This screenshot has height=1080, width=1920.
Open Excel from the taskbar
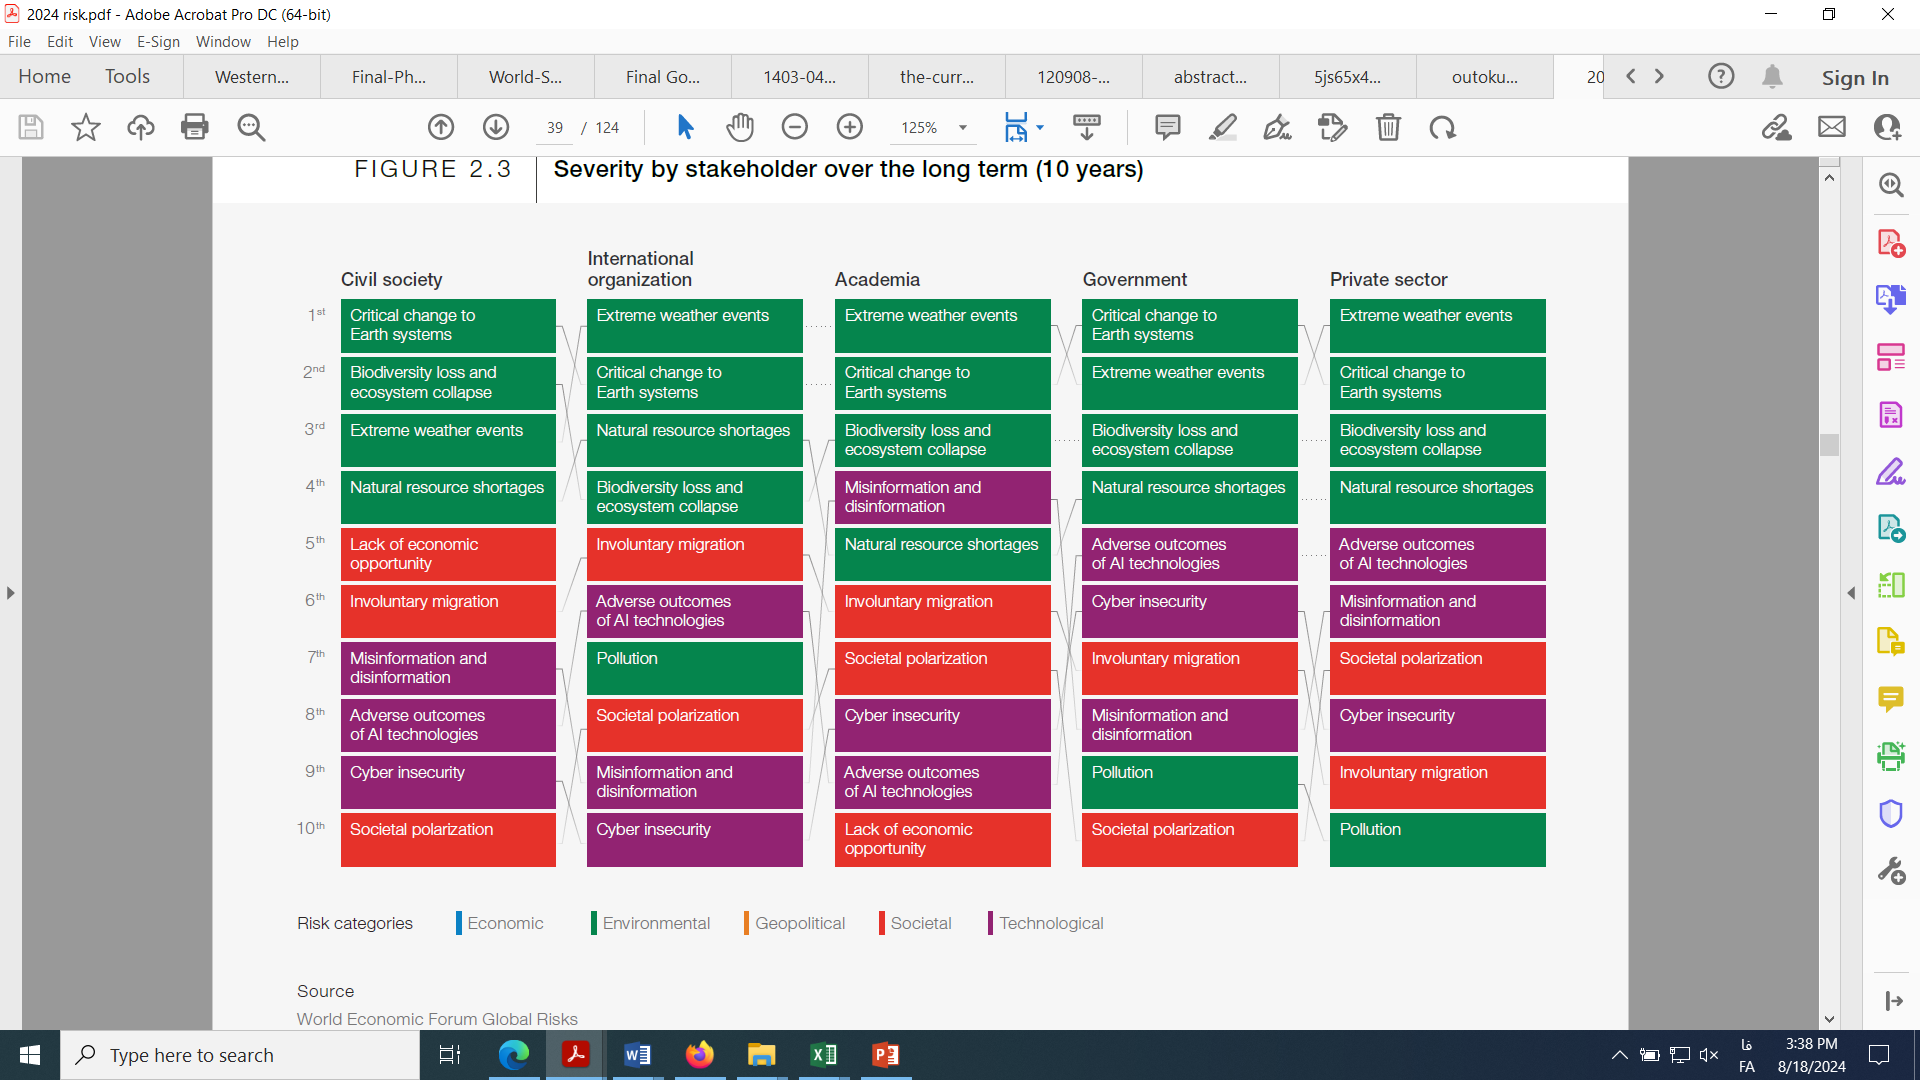823,1055
